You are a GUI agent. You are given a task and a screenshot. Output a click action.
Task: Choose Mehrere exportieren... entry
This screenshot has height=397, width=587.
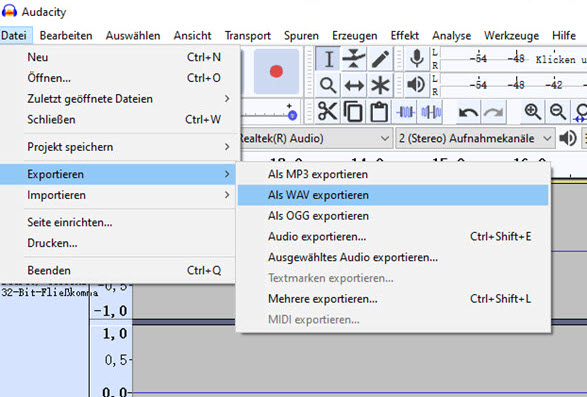(393, 299)
